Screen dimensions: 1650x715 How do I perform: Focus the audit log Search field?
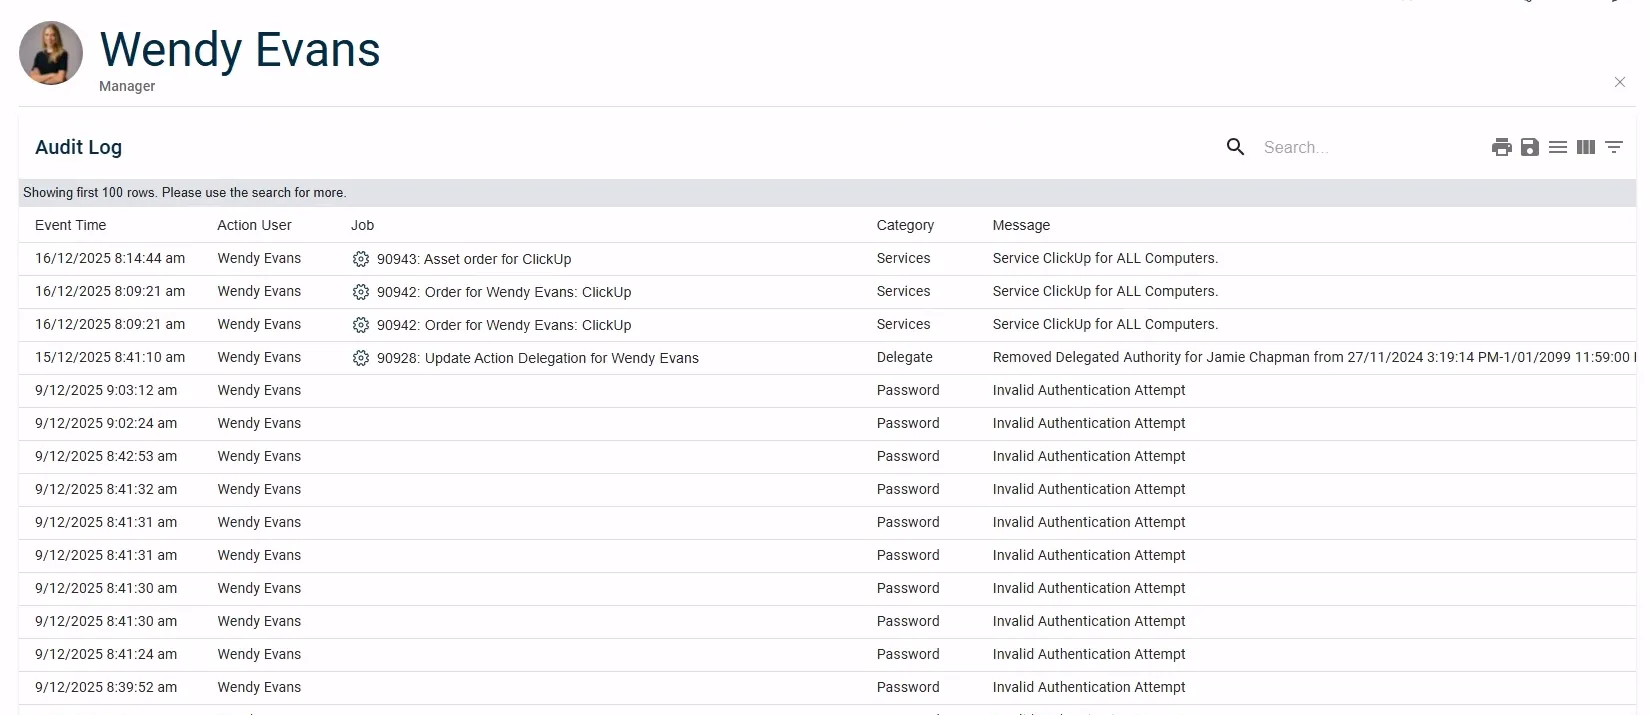point(1365,147)
